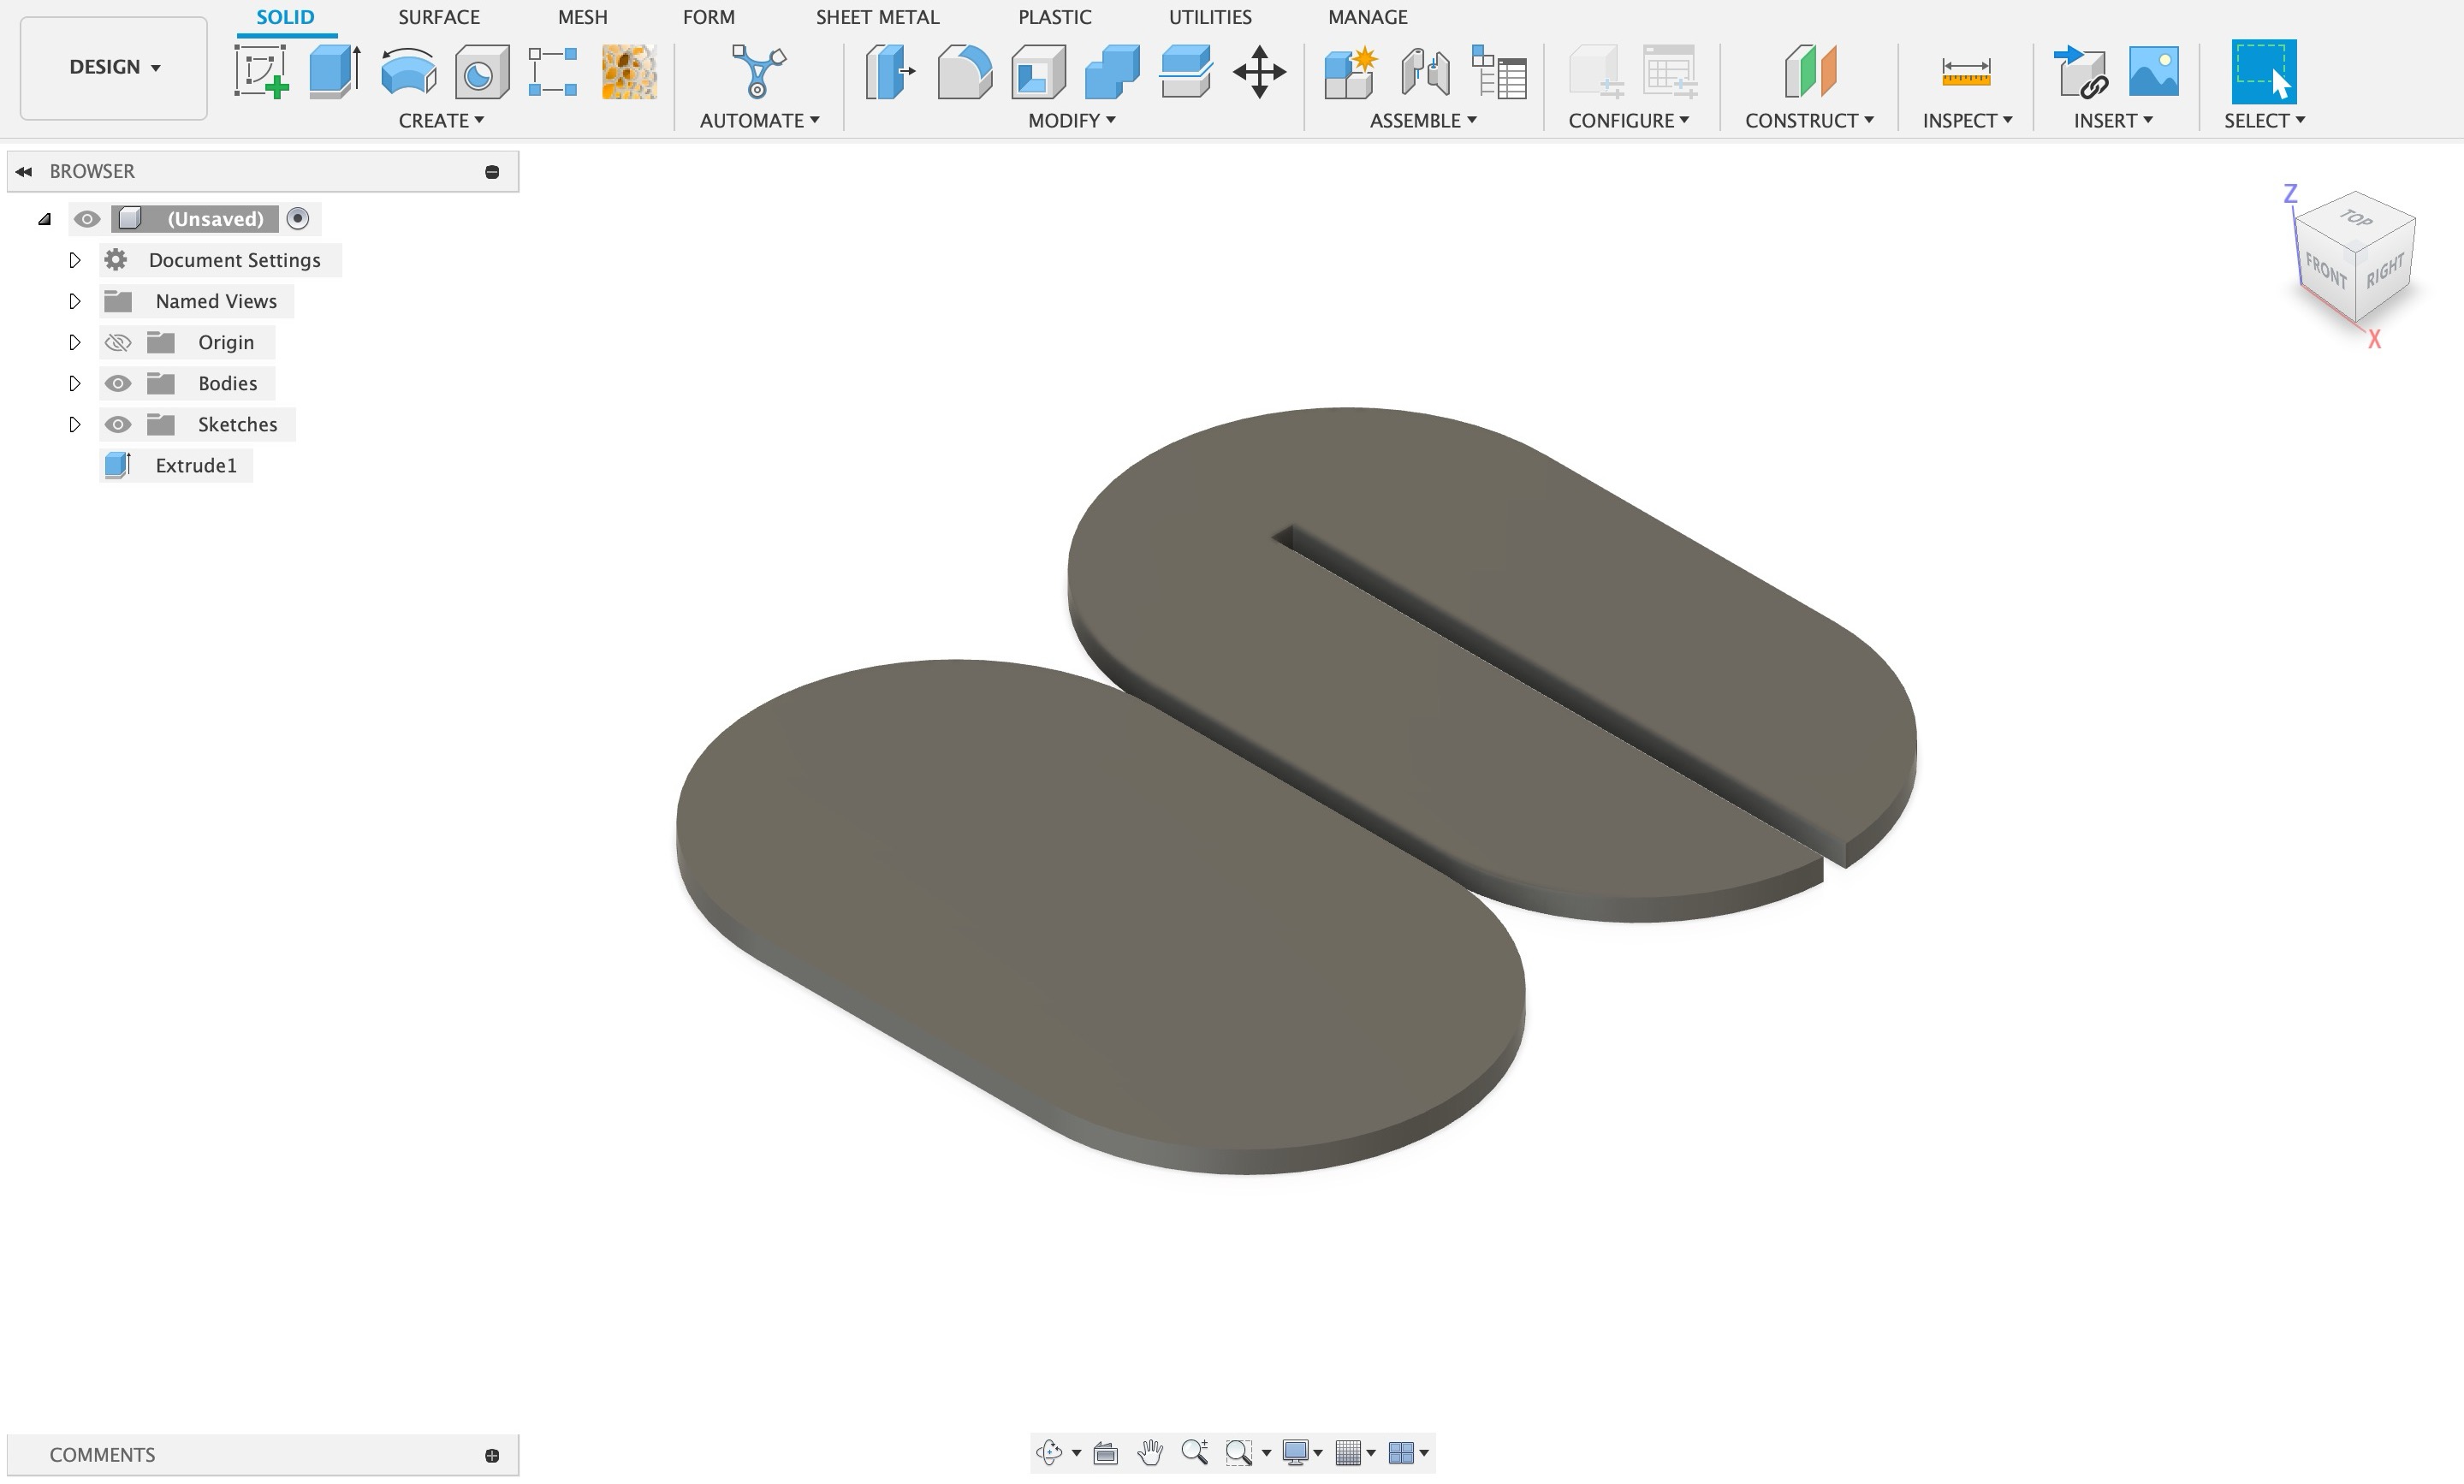Create a New Component

(1351, 71)
